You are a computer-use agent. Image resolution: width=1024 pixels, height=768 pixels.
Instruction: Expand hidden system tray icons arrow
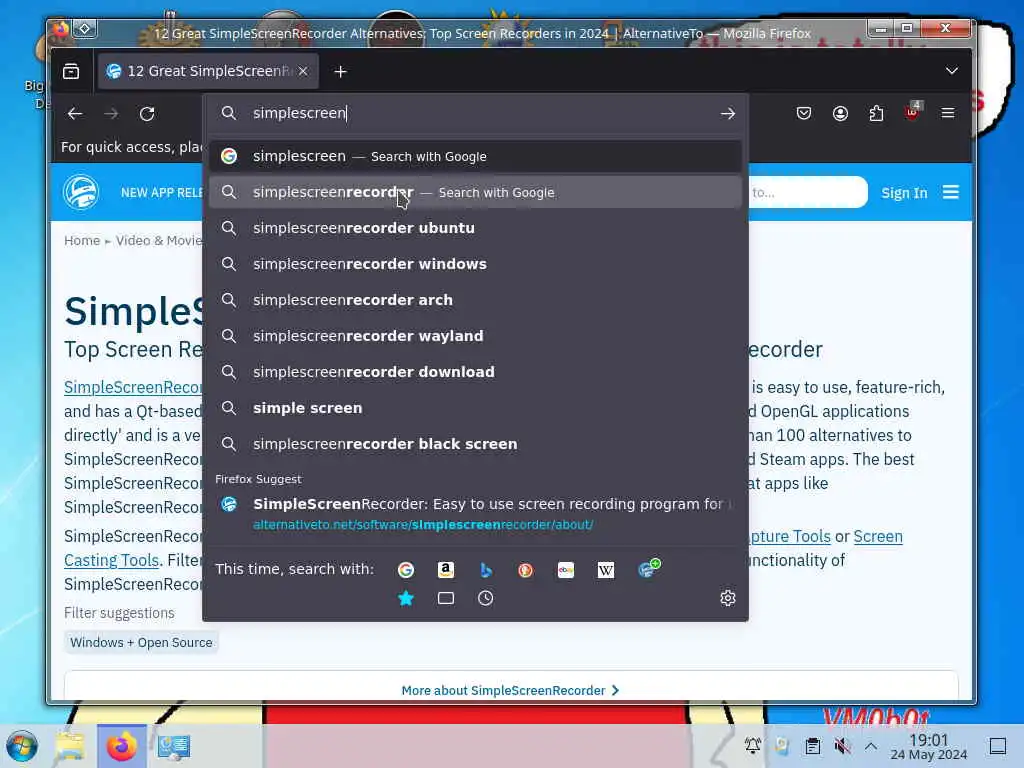[871, 746]
